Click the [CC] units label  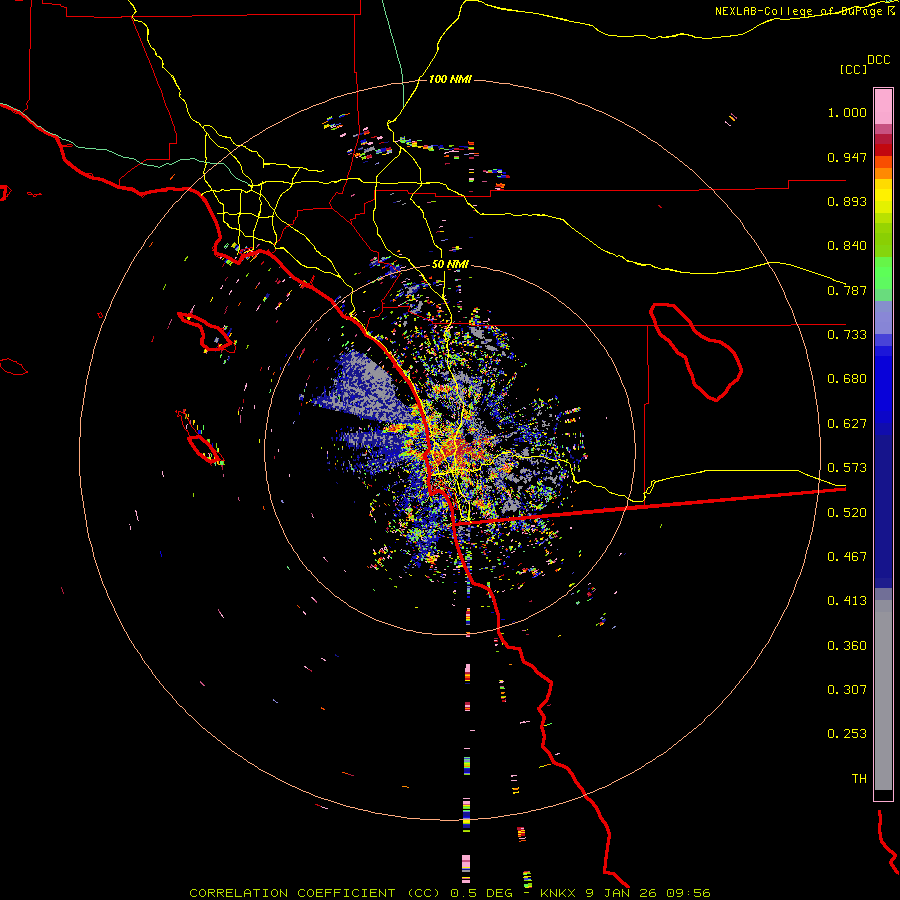tap(853, 69)
